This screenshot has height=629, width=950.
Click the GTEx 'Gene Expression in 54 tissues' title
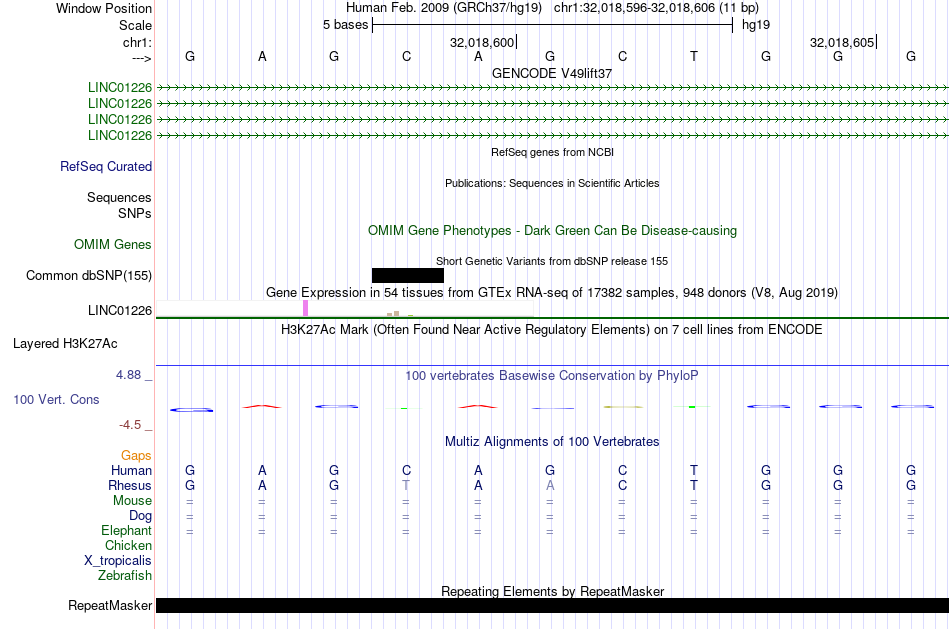click(x=552, y=293)
